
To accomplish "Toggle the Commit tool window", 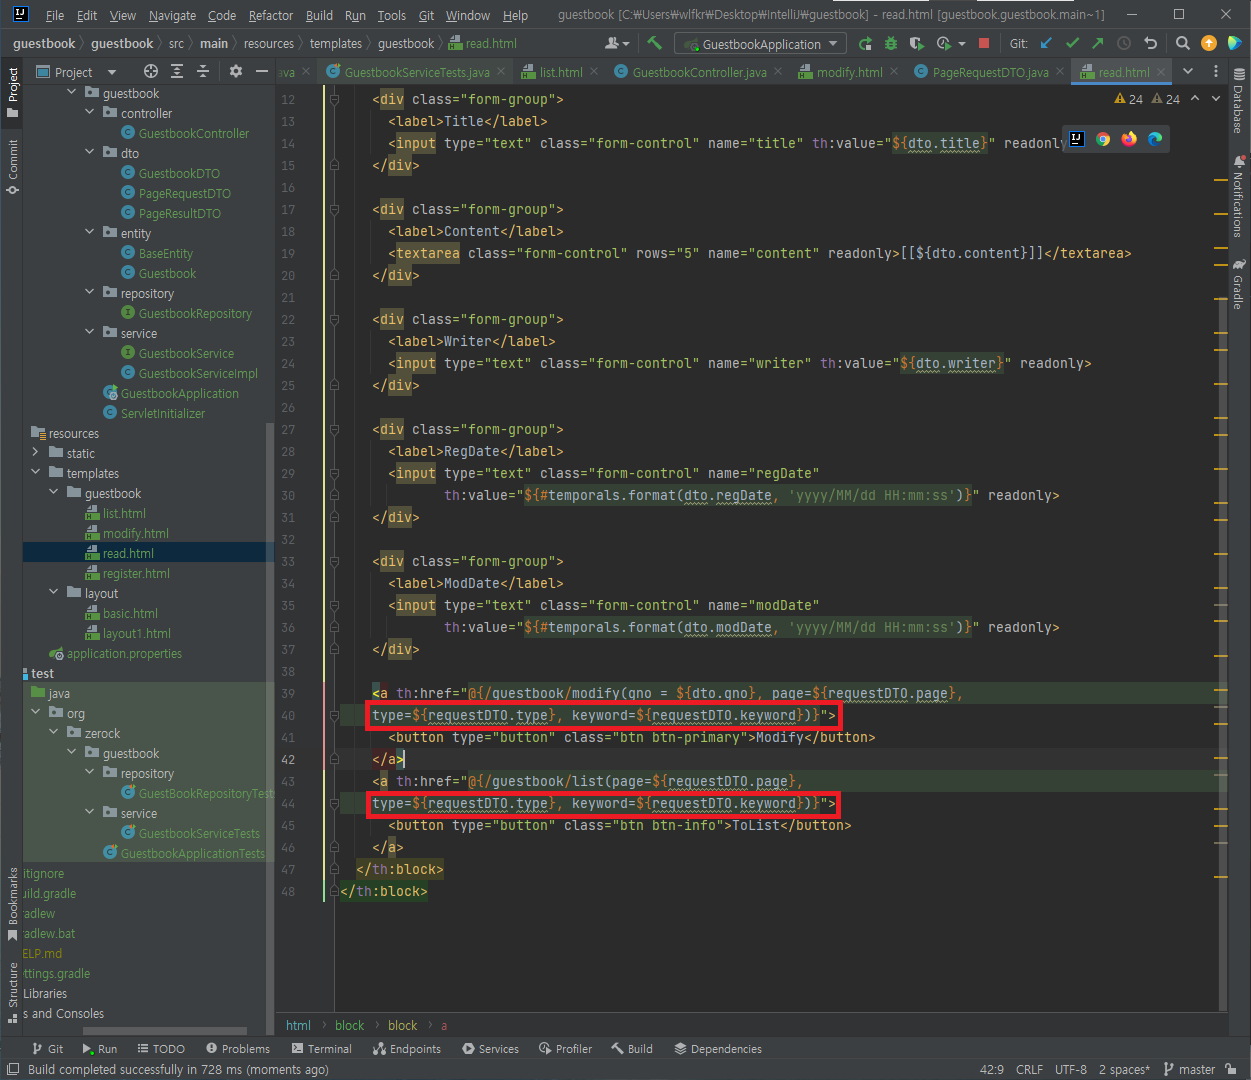I will point(13,166).
